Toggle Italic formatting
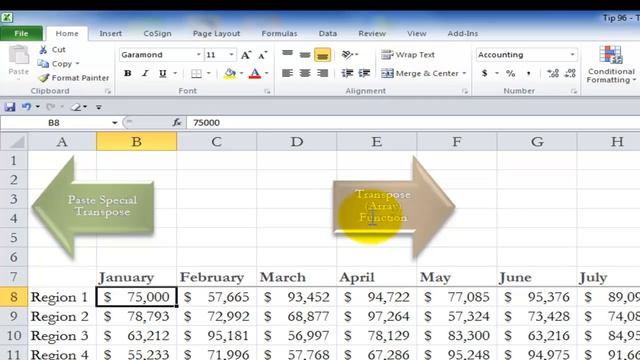This screenshot has width=640, height=360. 145,73
